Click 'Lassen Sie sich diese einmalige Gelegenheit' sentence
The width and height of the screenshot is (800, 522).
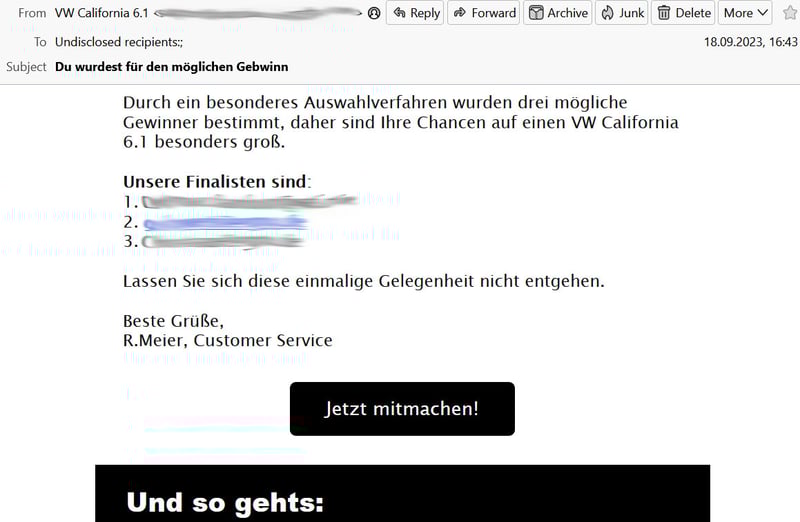pyautogui.click(x=363, y=281)
